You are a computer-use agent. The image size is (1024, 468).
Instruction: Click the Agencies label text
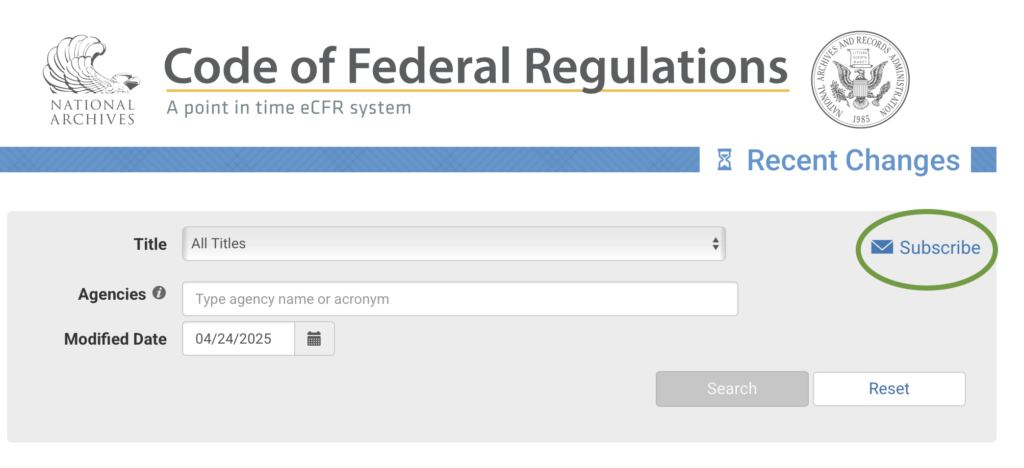(112, 295)
